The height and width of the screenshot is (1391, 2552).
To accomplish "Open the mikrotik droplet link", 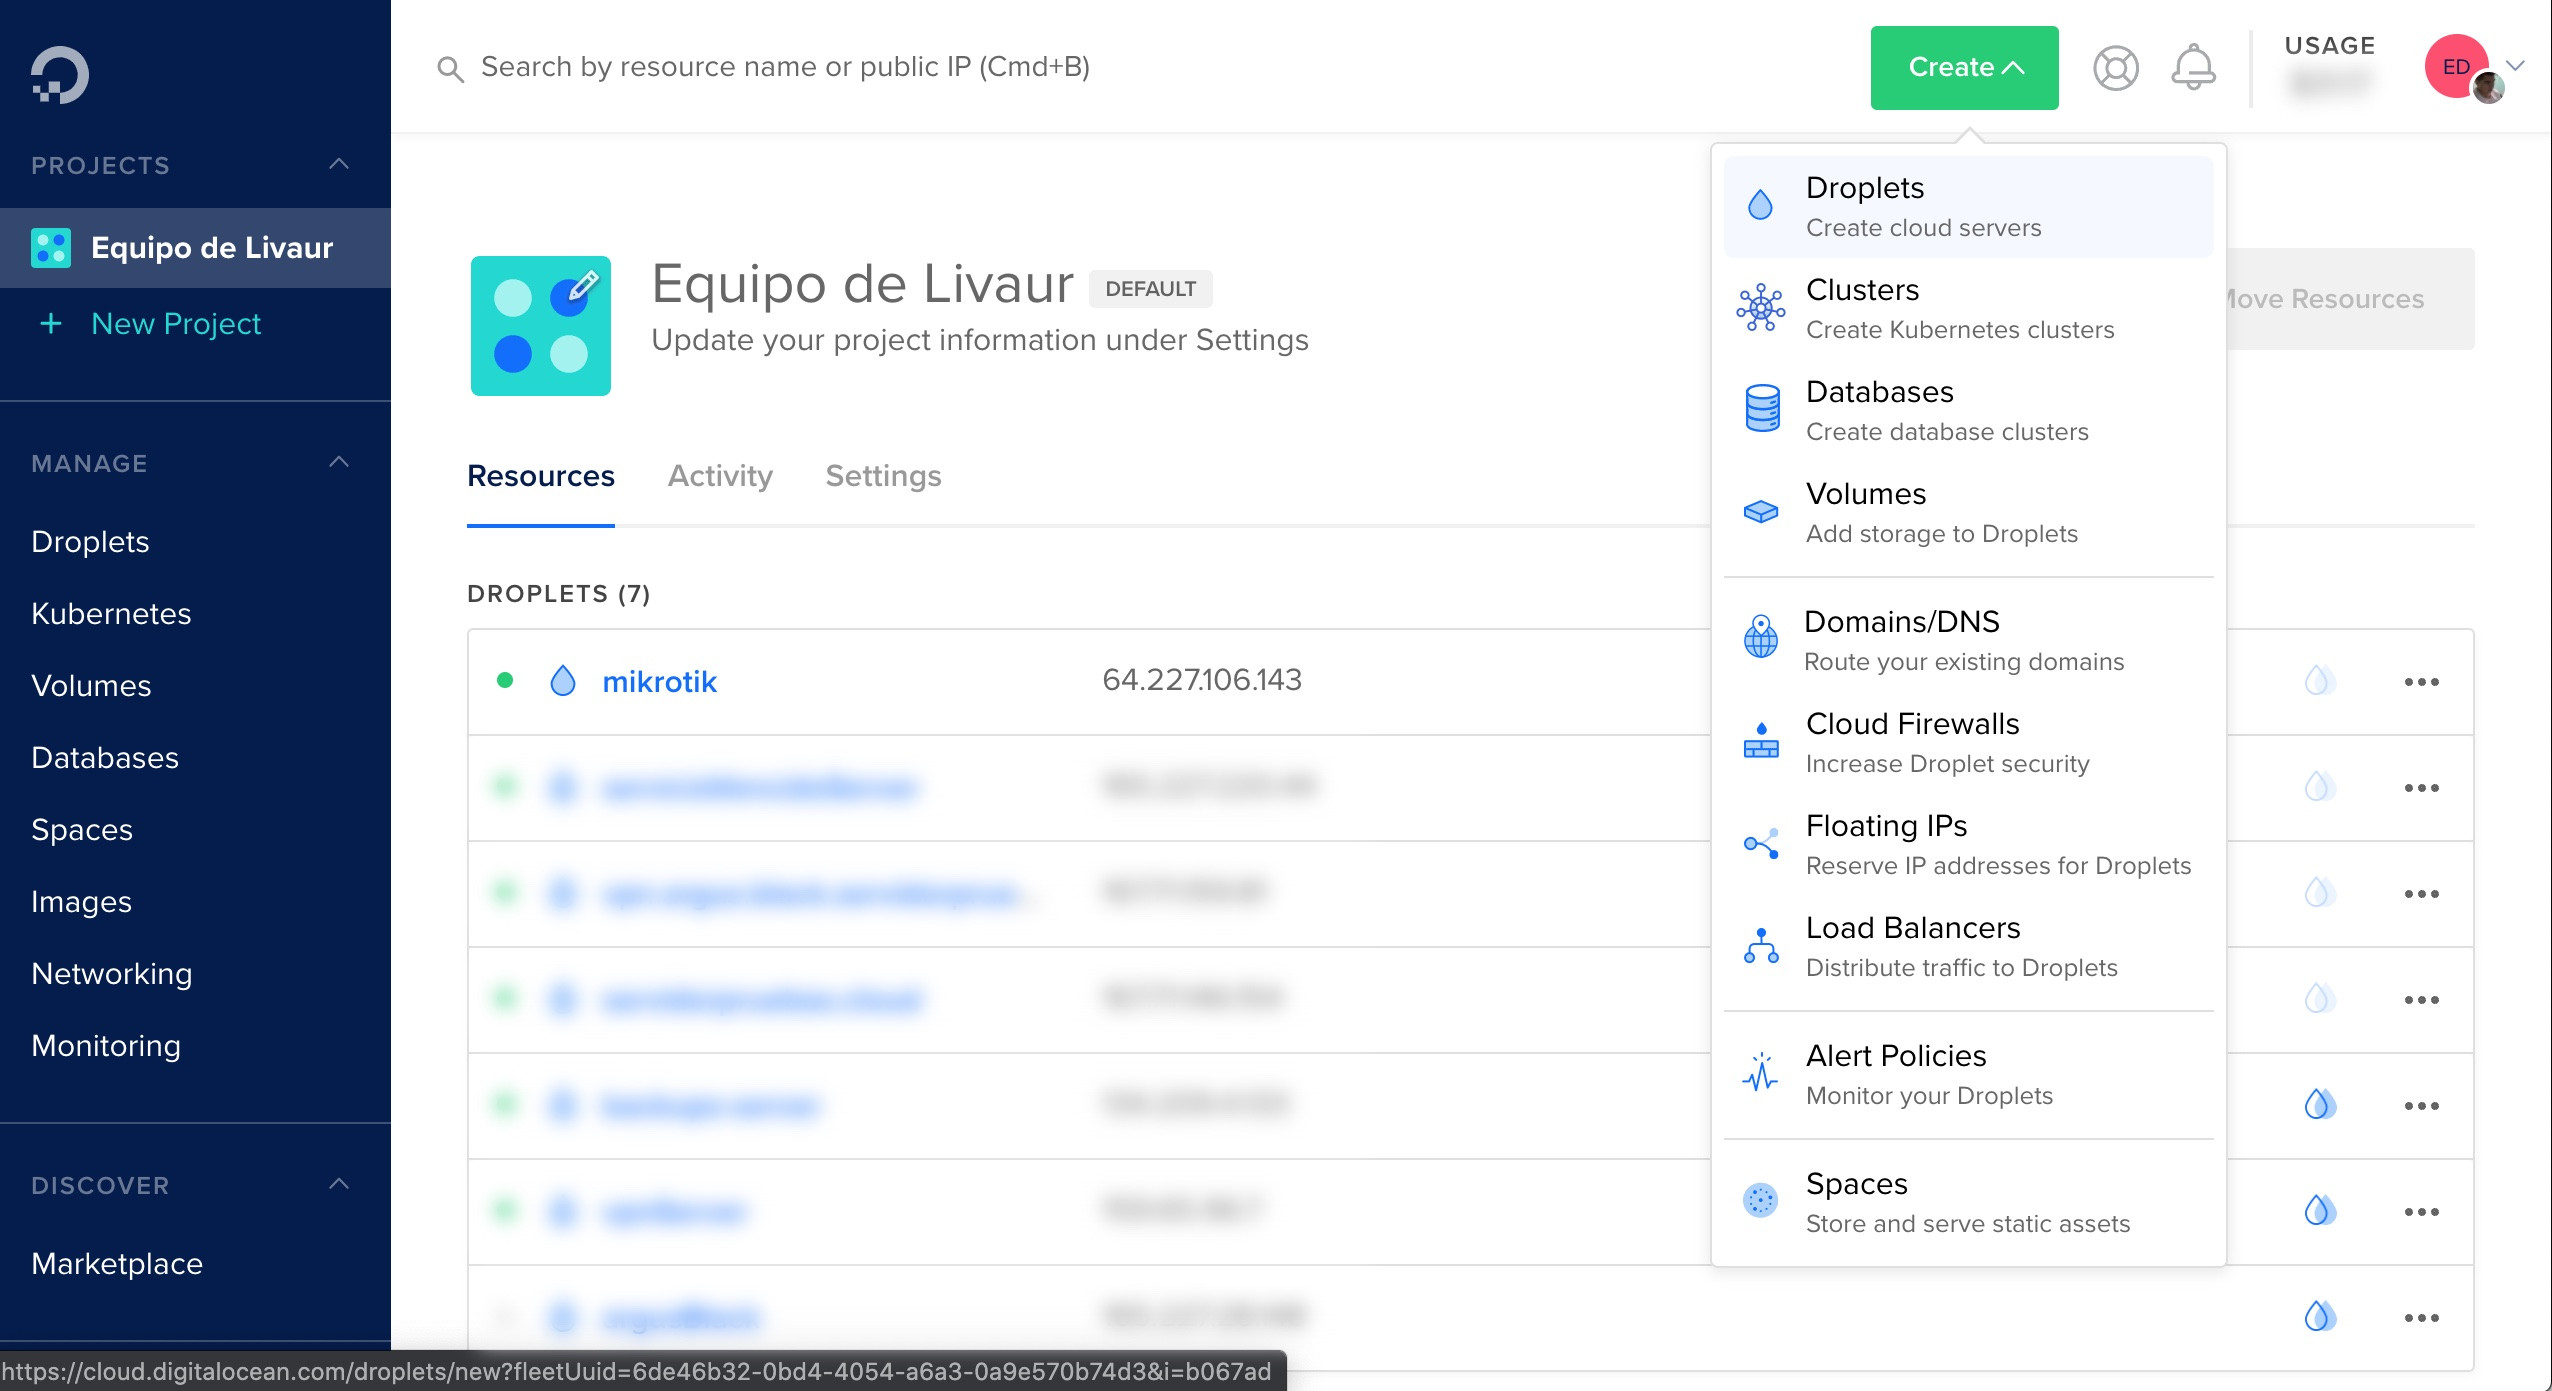I will 659,682.
